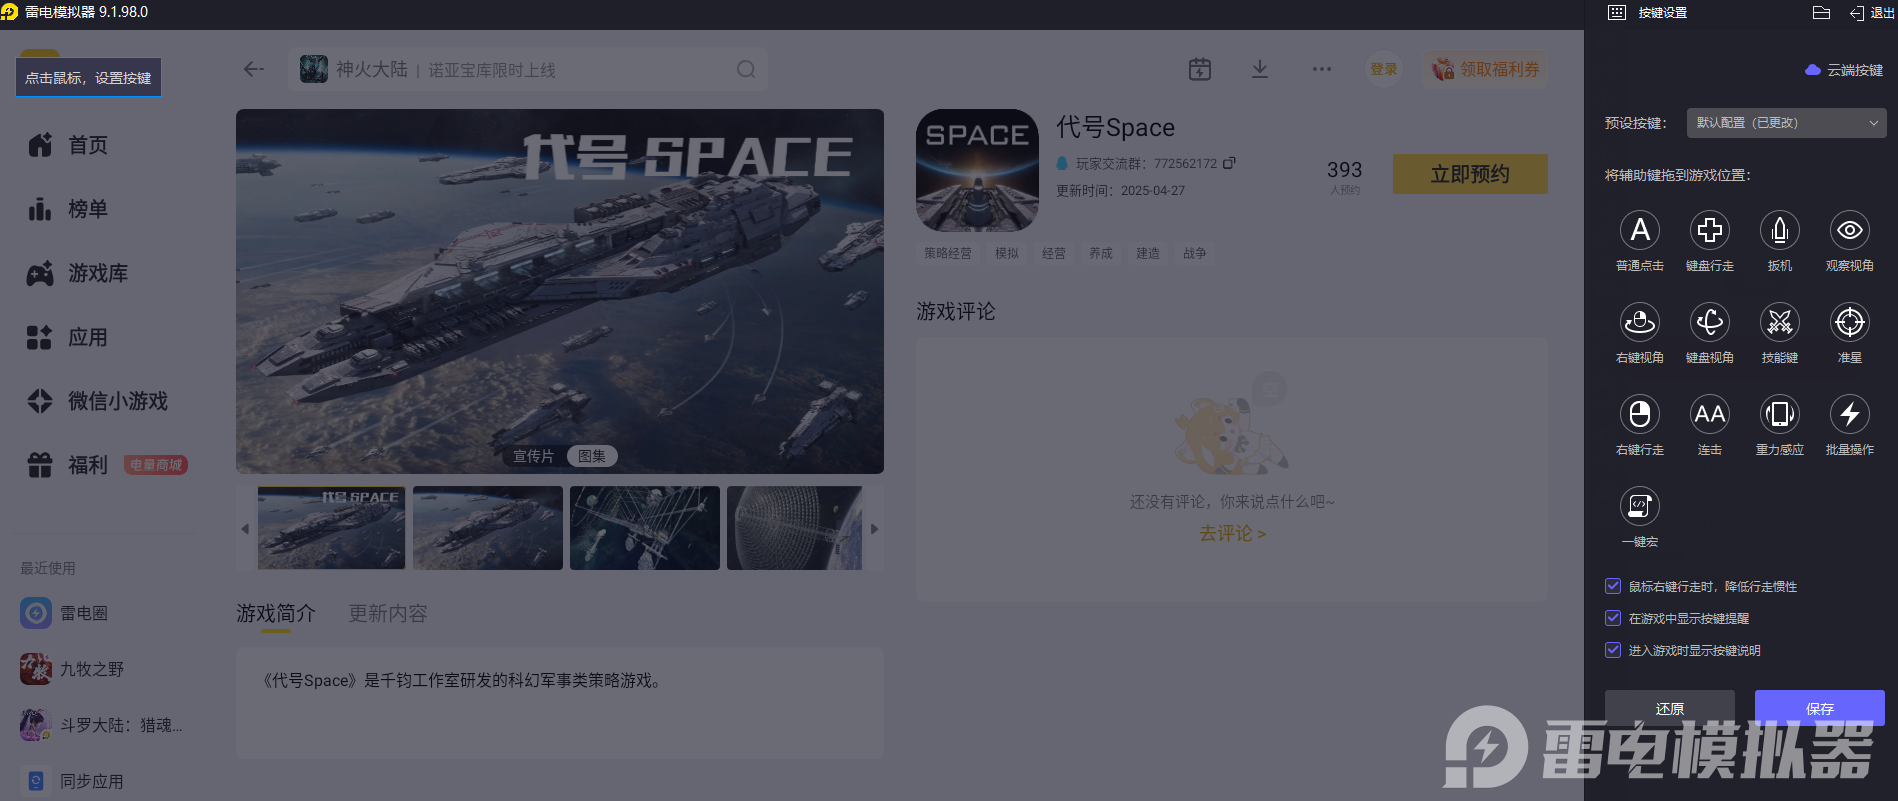The width and height of the screenshot is (1898, 801).
Task: Select the 一键宏 macro script icon
Action: [x=1640, y=507]
